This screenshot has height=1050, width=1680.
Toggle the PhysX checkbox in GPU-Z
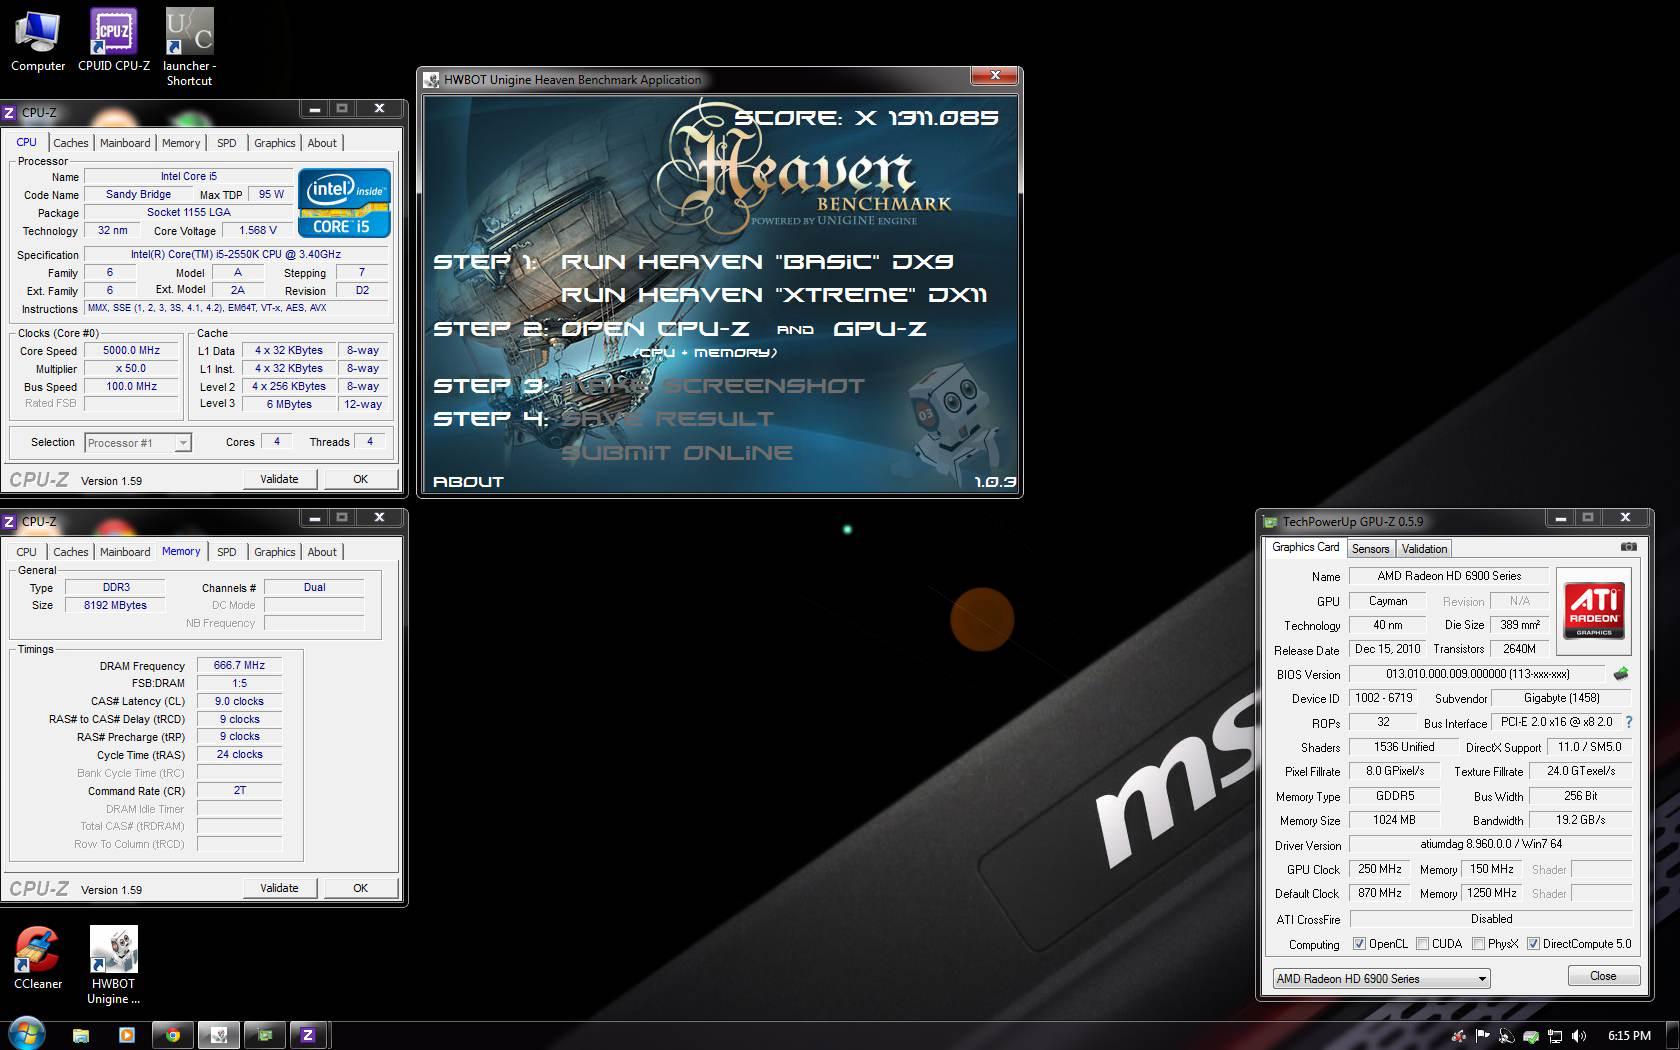pyautogui.click(x=1478, y=944)
